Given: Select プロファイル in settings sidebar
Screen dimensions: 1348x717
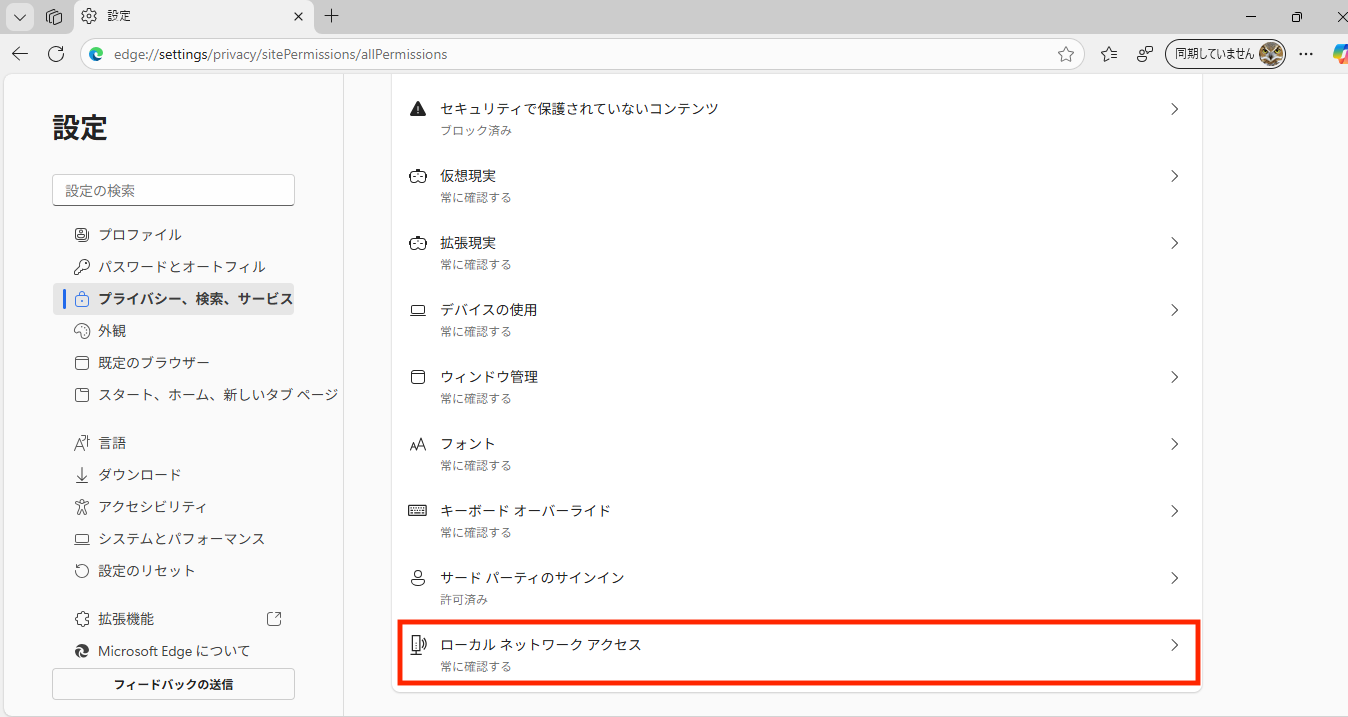Looking at the screenshot, I should [x=139, y=235].
